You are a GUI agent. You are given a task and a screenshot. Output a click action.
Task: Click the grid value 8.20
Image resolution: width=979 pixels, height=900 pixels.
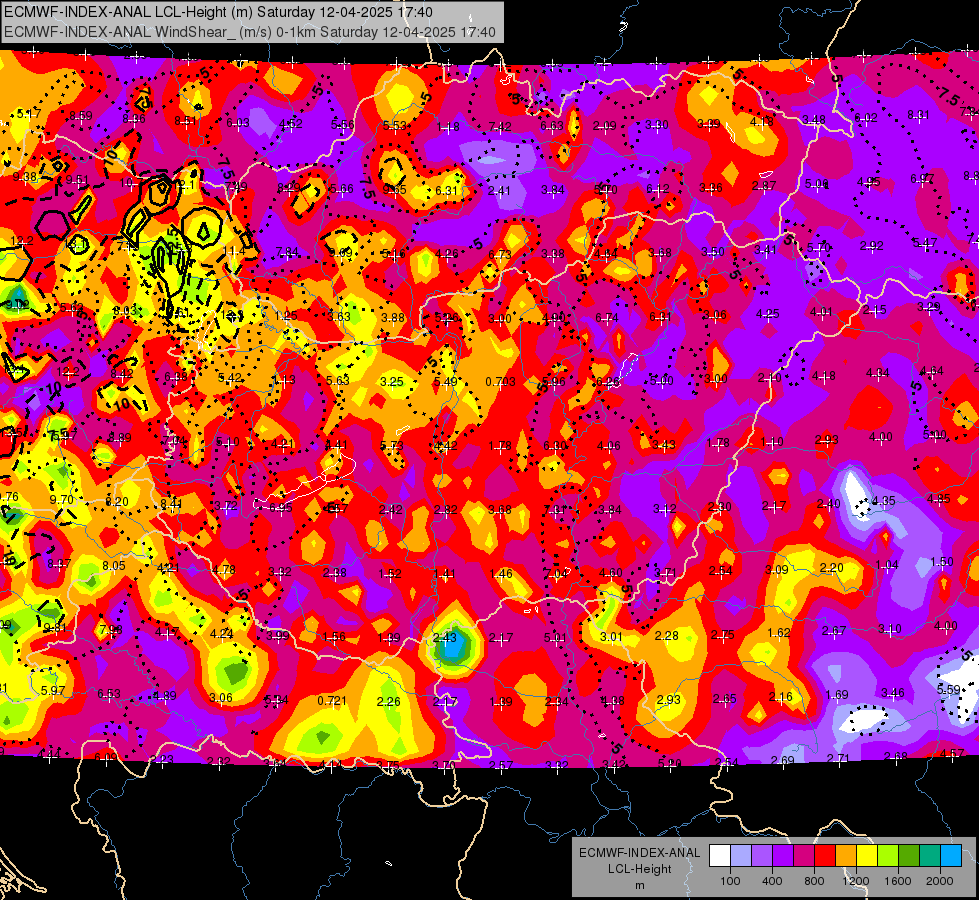pos(117,502)
